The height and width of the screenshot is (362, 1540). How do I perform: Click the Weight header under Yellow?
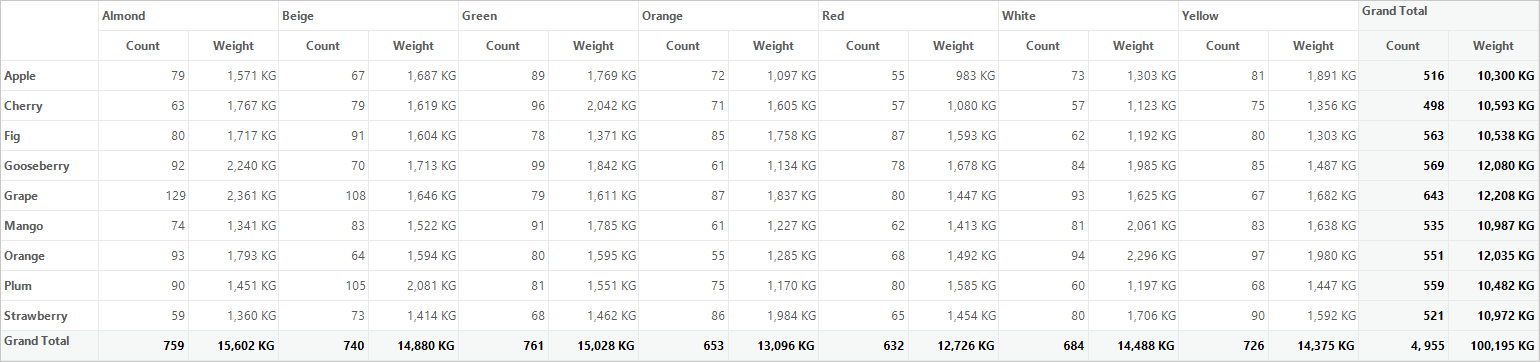tap(1313, 46)
